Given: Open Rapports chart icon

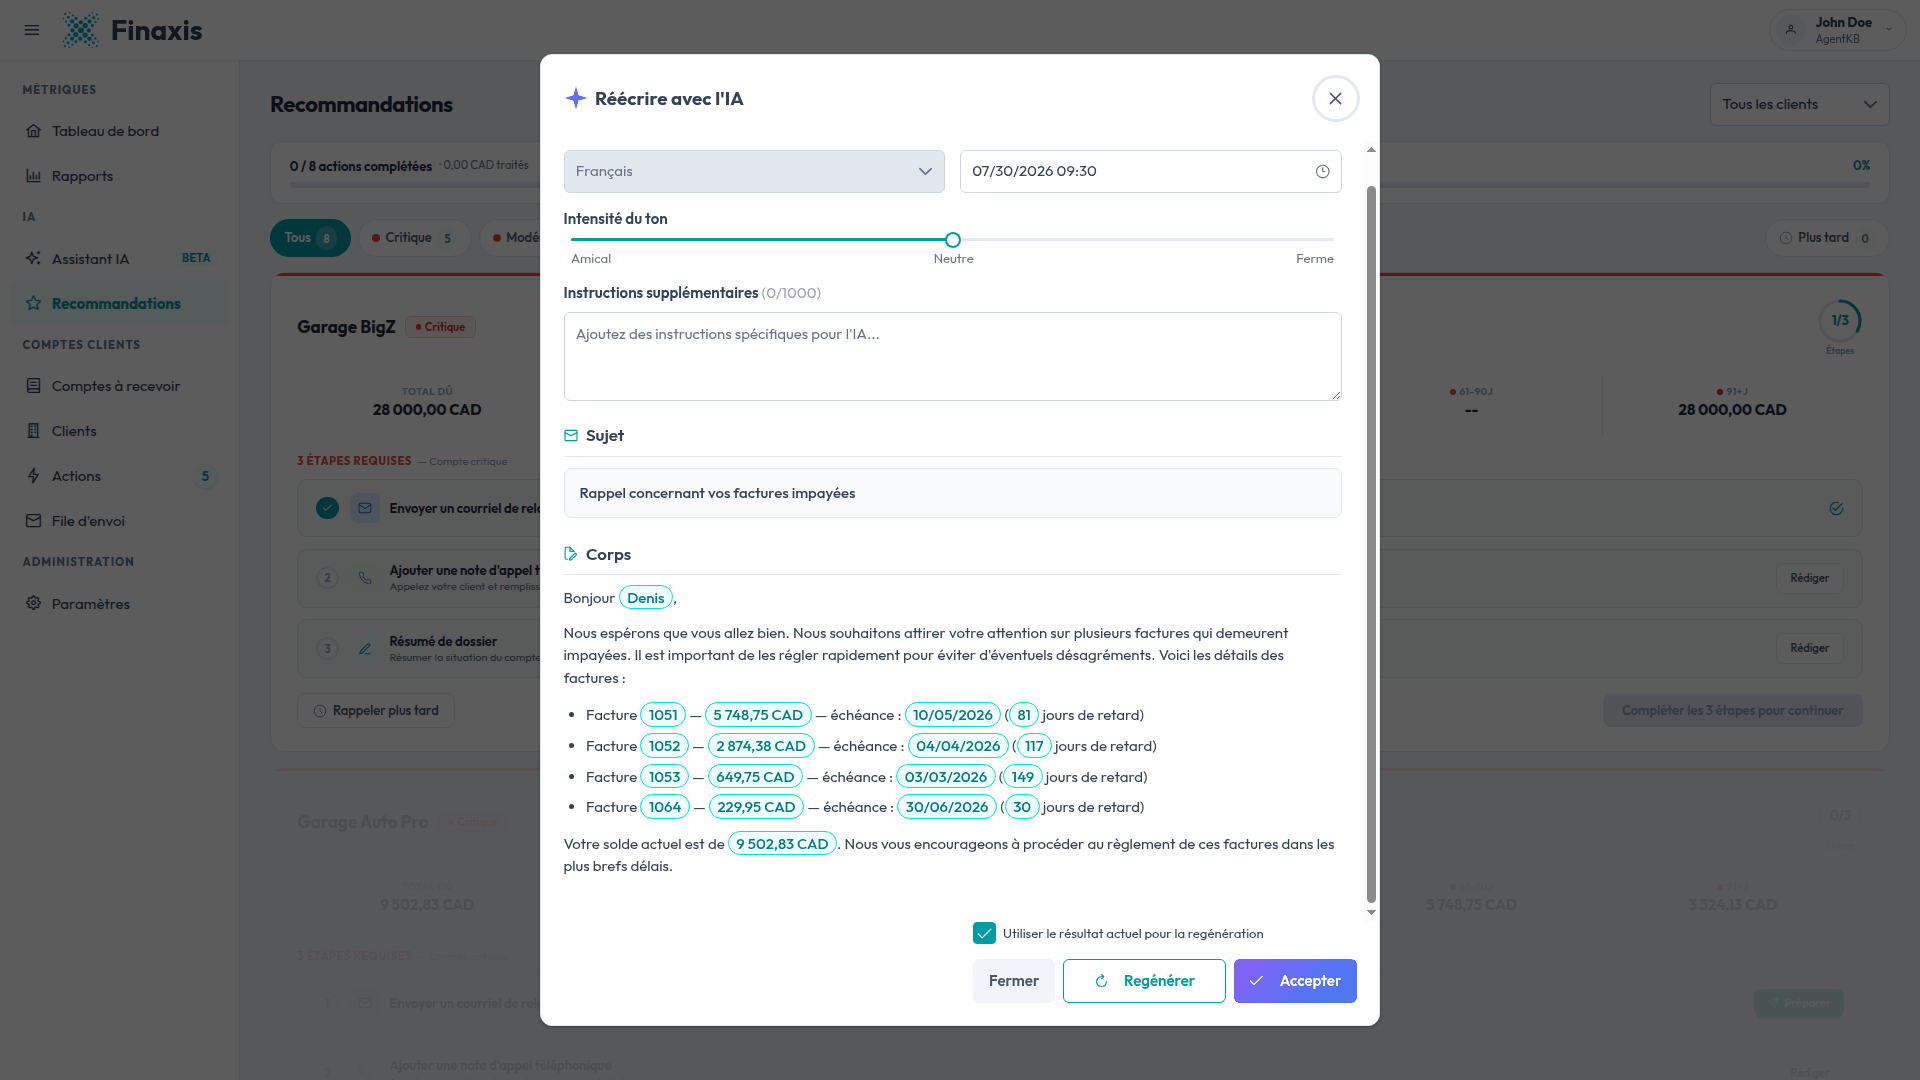Looking at the screenshot, I should point(33,176).
